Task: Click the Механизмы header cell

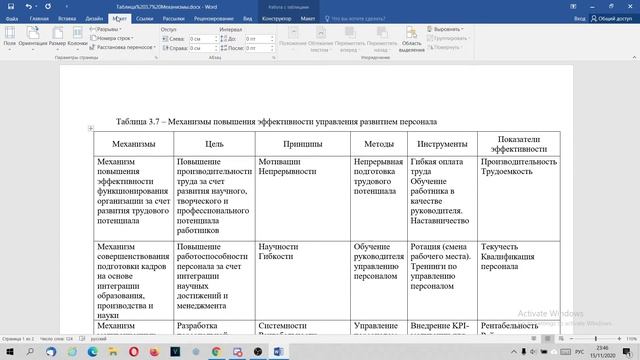Action: [133, 144]
